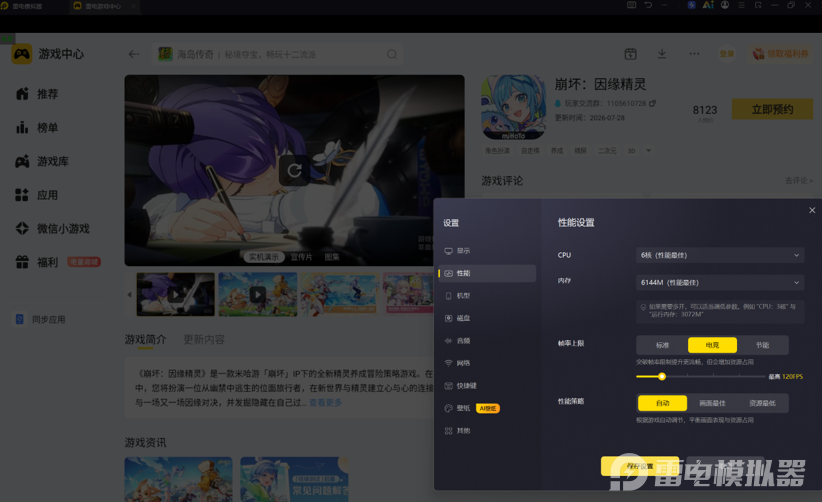Click the 游戏中心 logo icon
The height and width of the screenshot is (502, 822).
coord(21,54)
